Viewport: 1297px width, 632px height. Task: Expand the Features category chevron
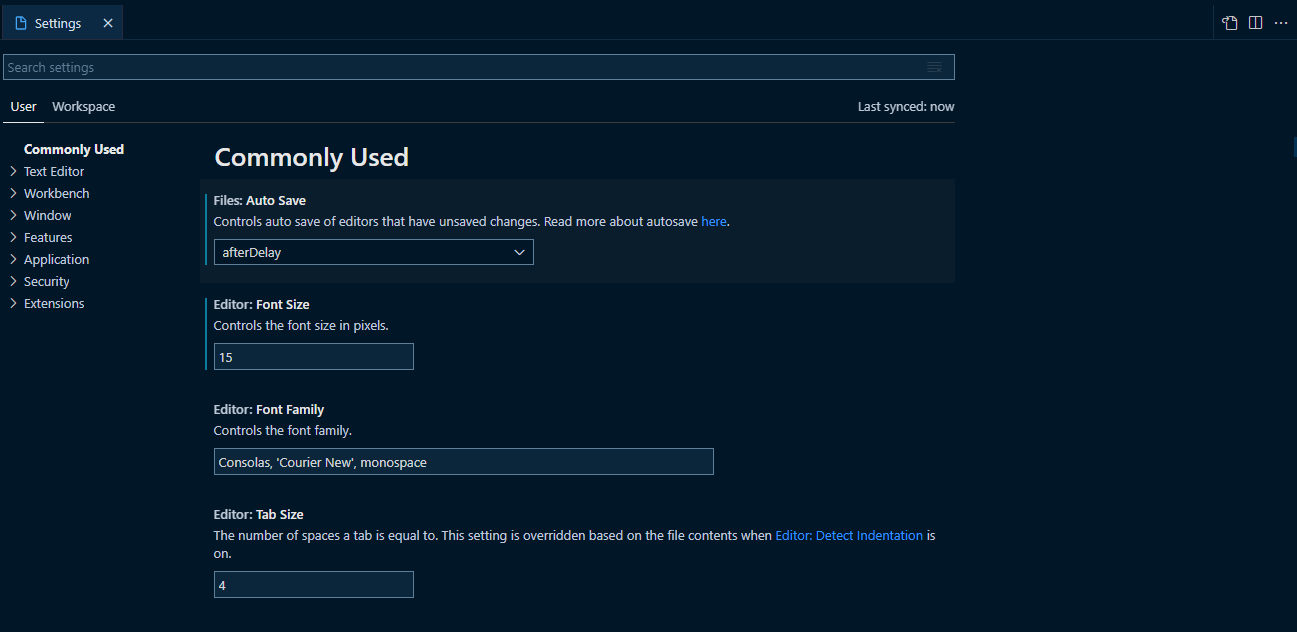click(13, 237)
